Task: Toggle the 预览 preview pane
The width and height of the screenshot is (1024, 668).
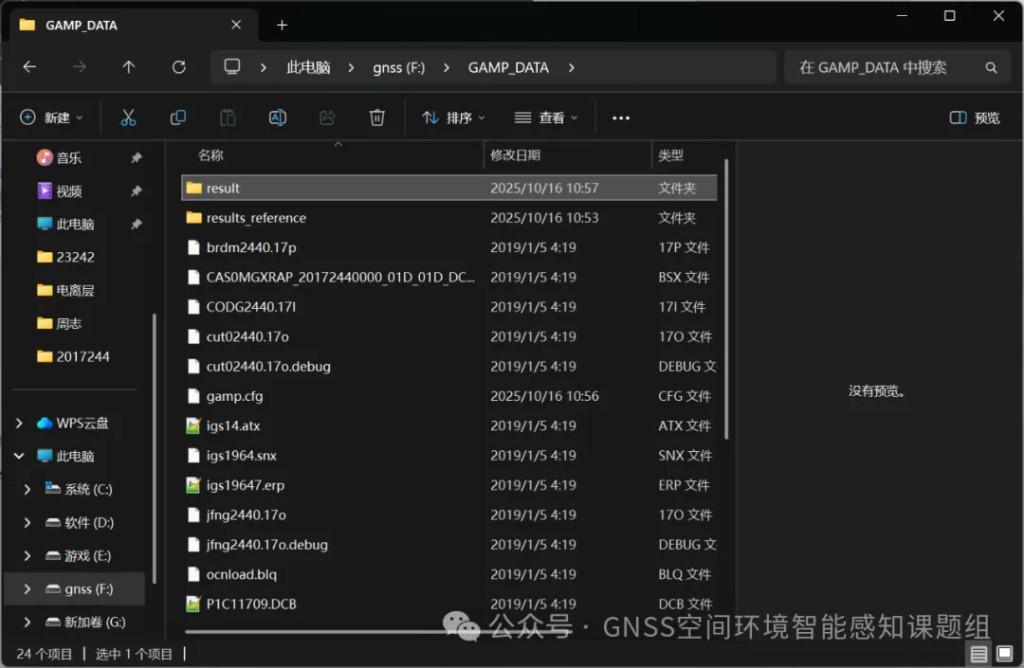Action: (x=975, y=118)
